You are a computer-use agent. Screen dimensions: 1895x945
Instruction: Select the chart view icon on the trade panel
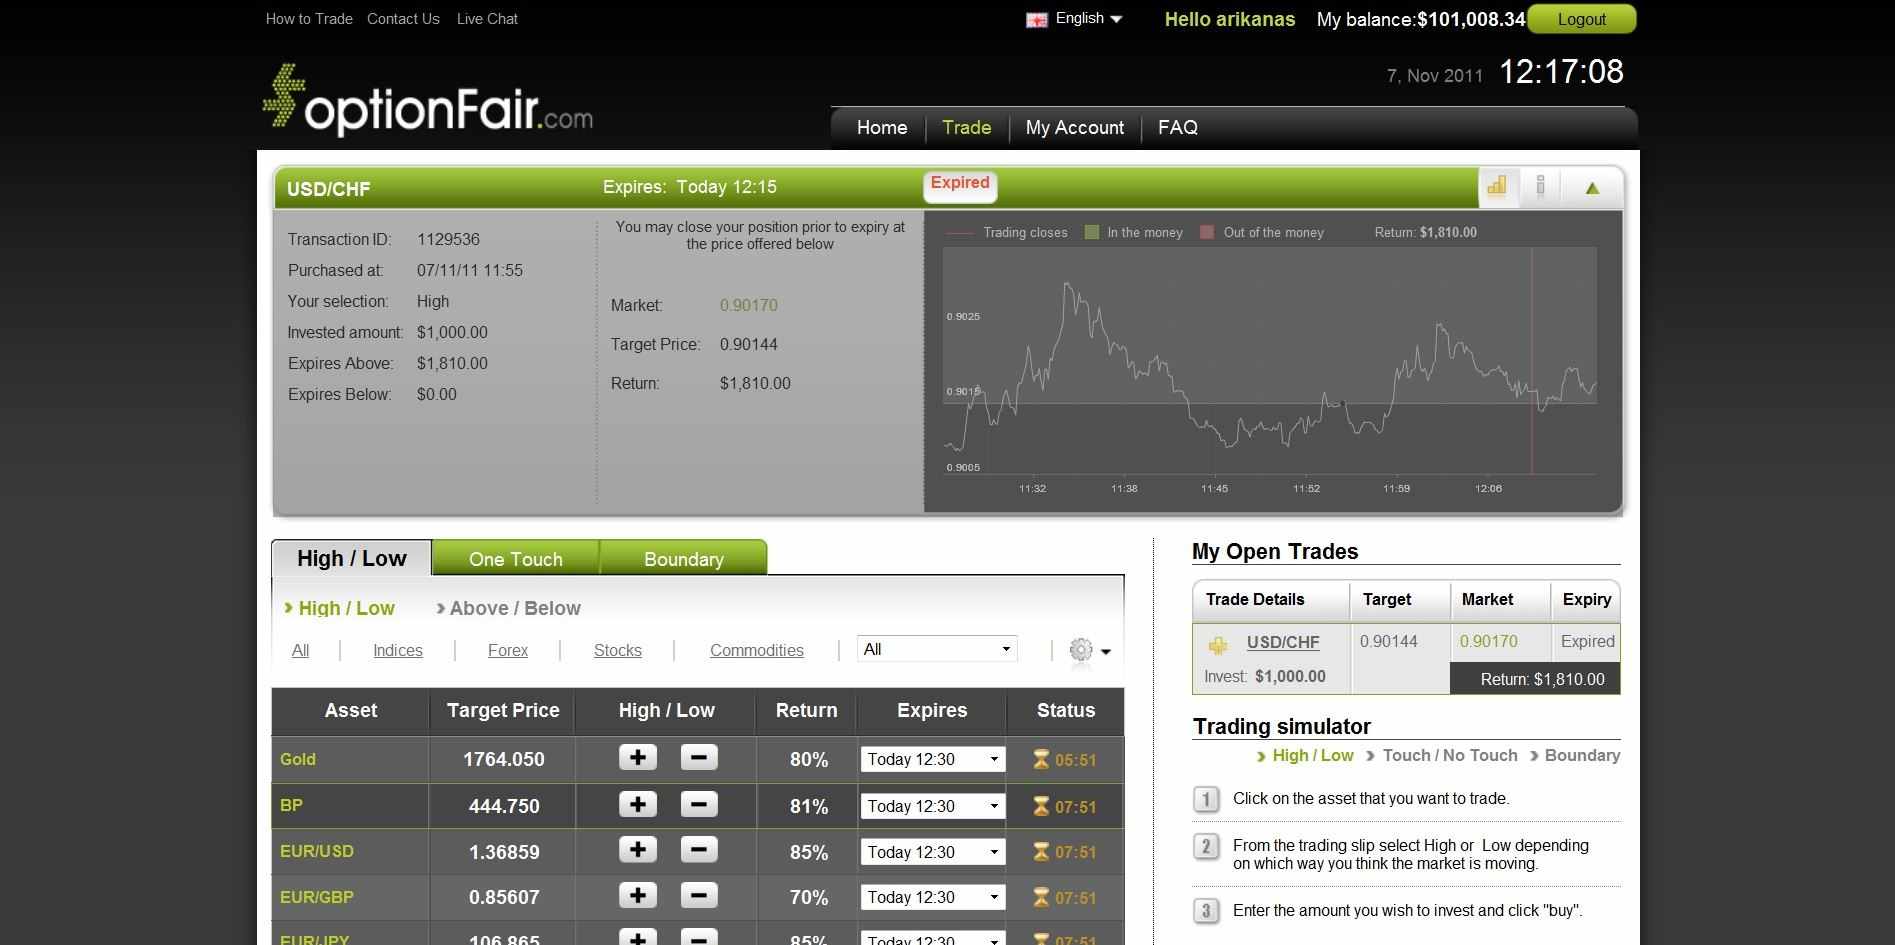1497,186
